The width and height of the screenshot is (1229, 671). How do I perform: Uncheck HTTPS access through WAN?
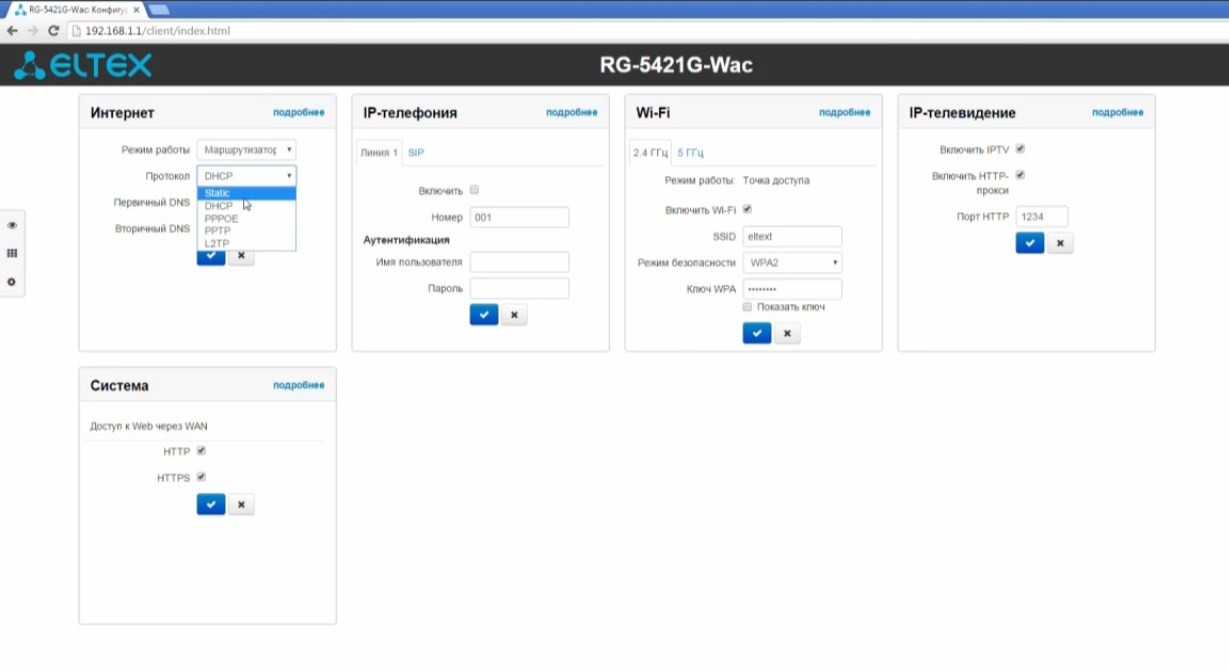tap(201, 477)
